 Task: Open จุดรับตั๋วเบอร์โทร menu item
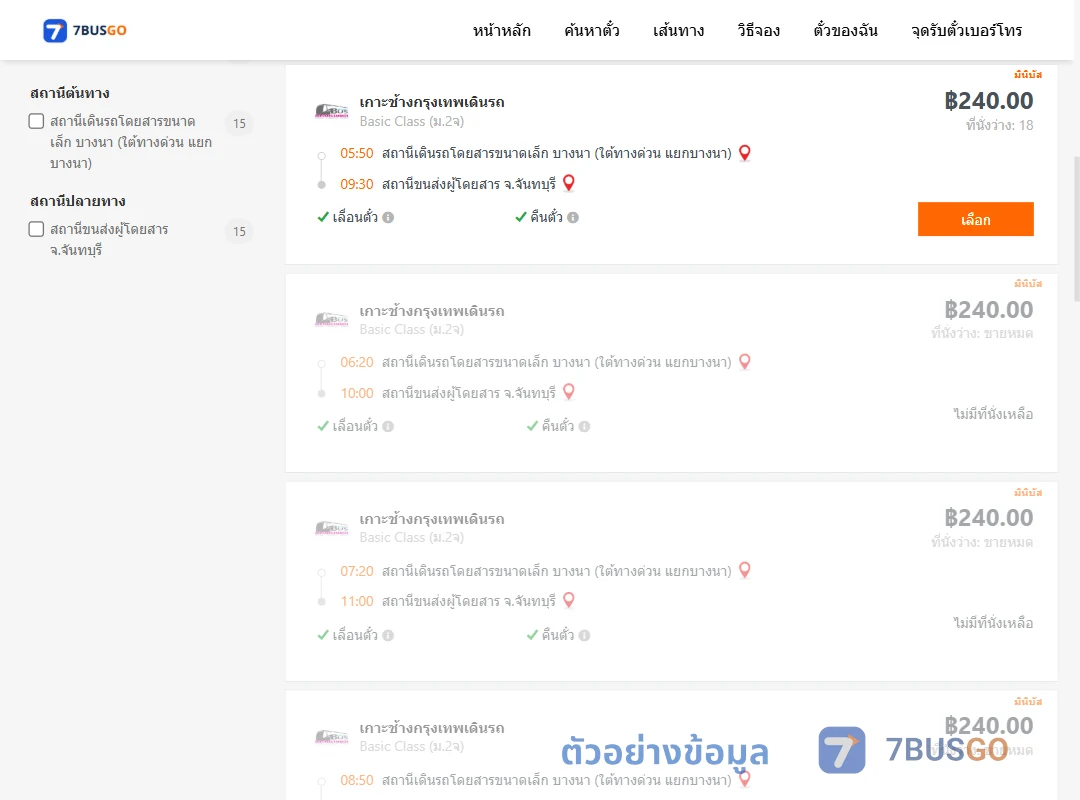[x=966, y=30]
